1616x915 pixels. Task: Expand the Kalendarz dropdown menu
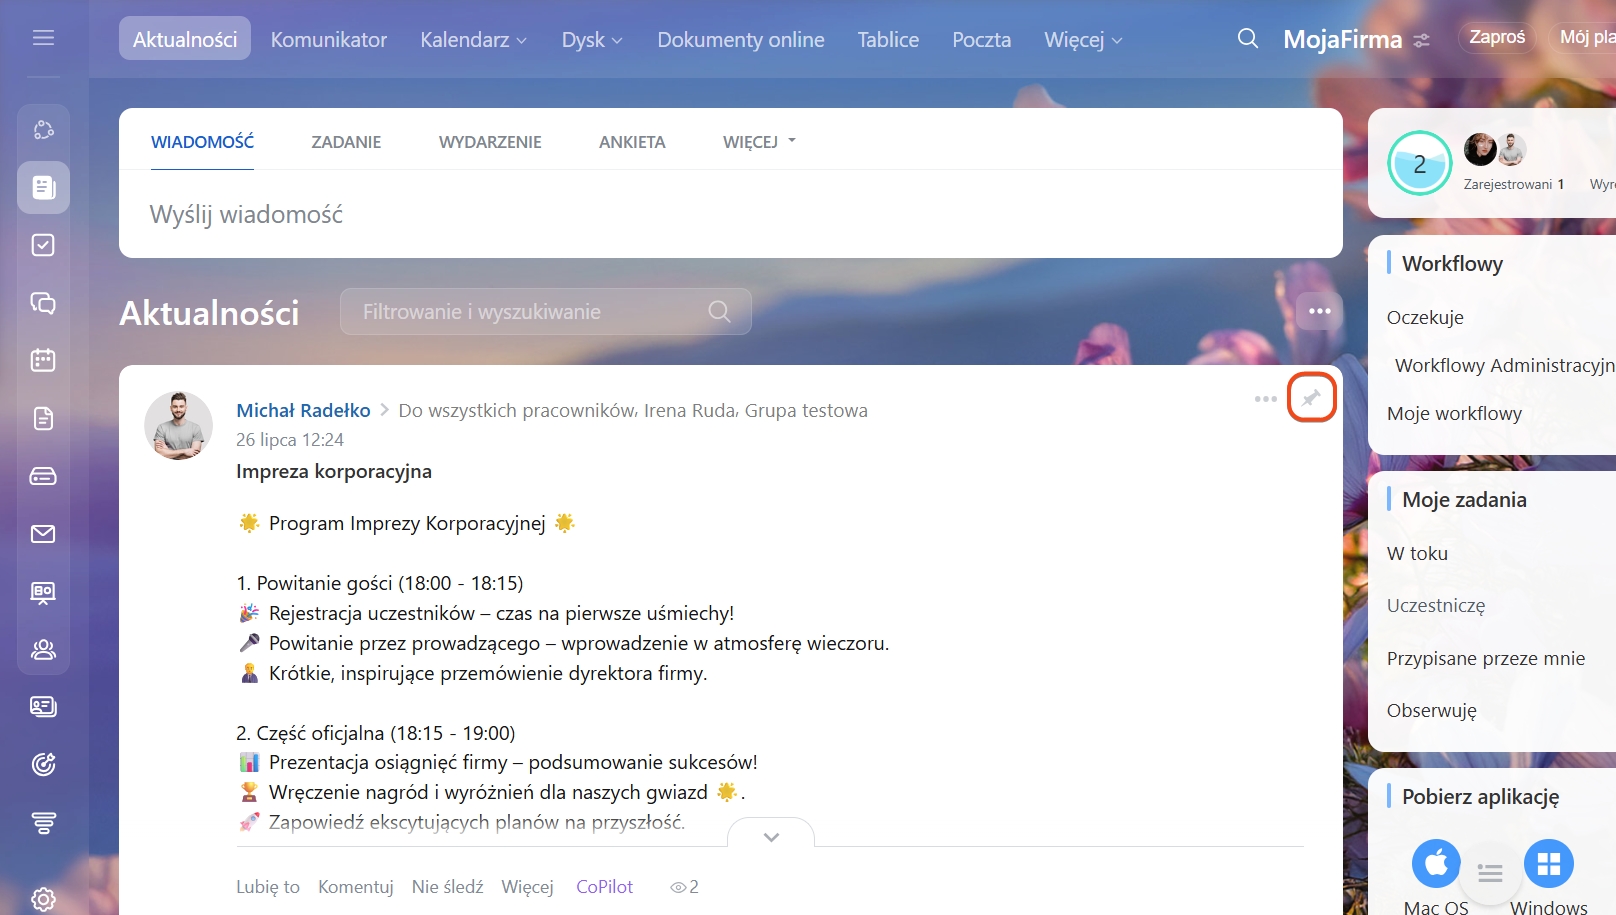point(473,40)
